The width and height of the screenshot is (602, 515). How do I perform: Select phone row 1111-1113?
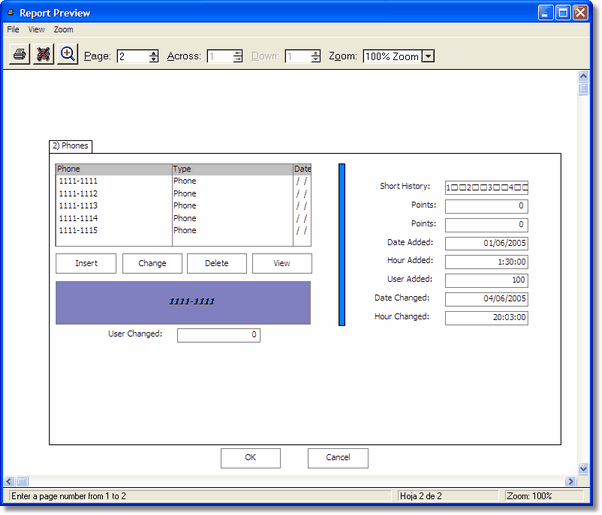[x=183, y=205]
